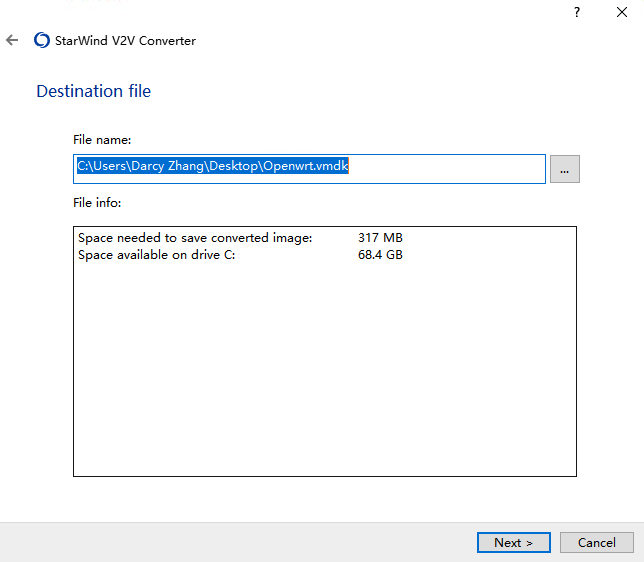Proceed with the Next button
The image size is (644, 562).
[514, 543]
